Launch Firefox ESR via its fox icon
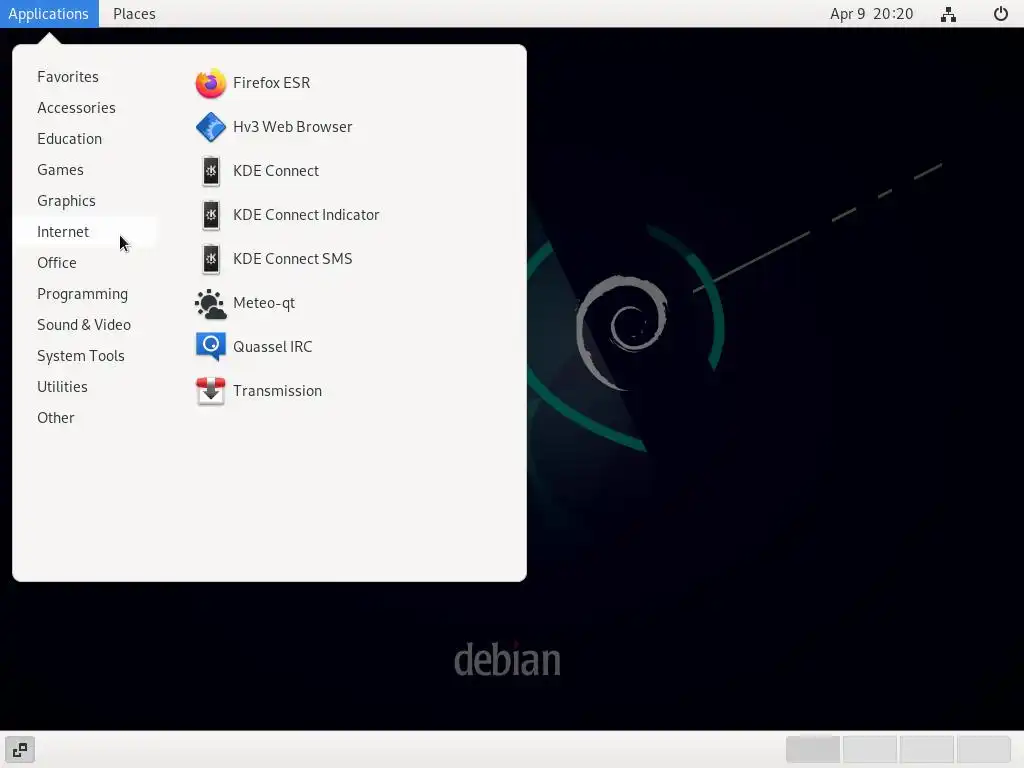This screenshot has width=1024, height=768. tap(210, 83)
